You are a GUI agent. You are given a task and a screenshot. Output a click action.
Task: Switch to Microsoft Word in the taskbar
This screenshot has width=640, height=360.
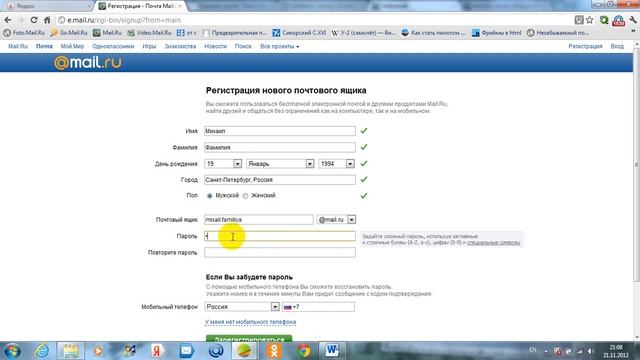click(332, 351)
